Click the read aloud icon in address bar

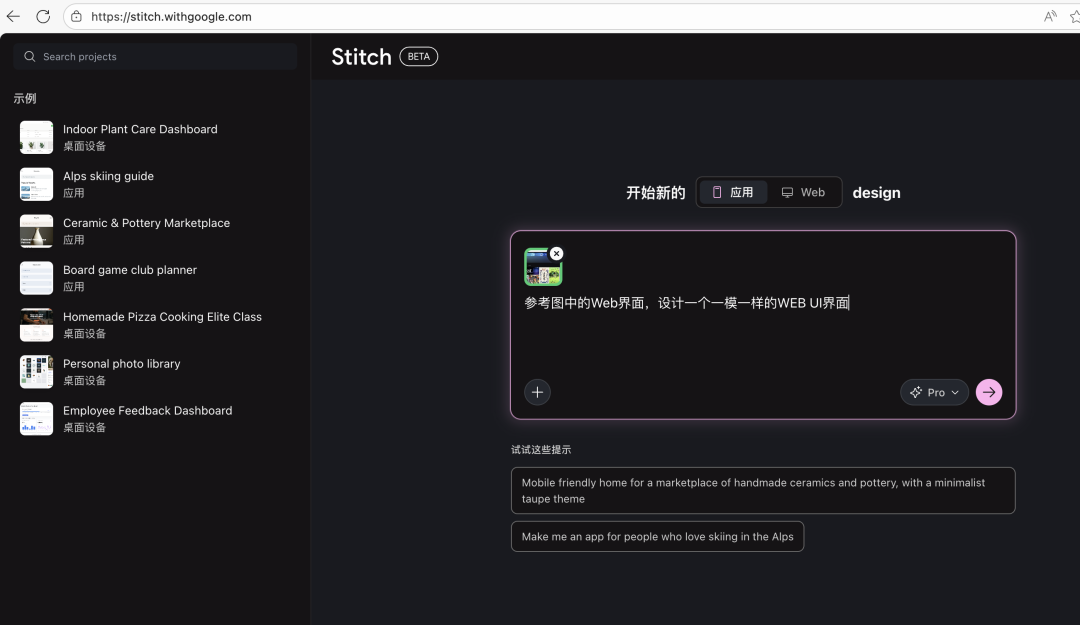click(1050, 16)
